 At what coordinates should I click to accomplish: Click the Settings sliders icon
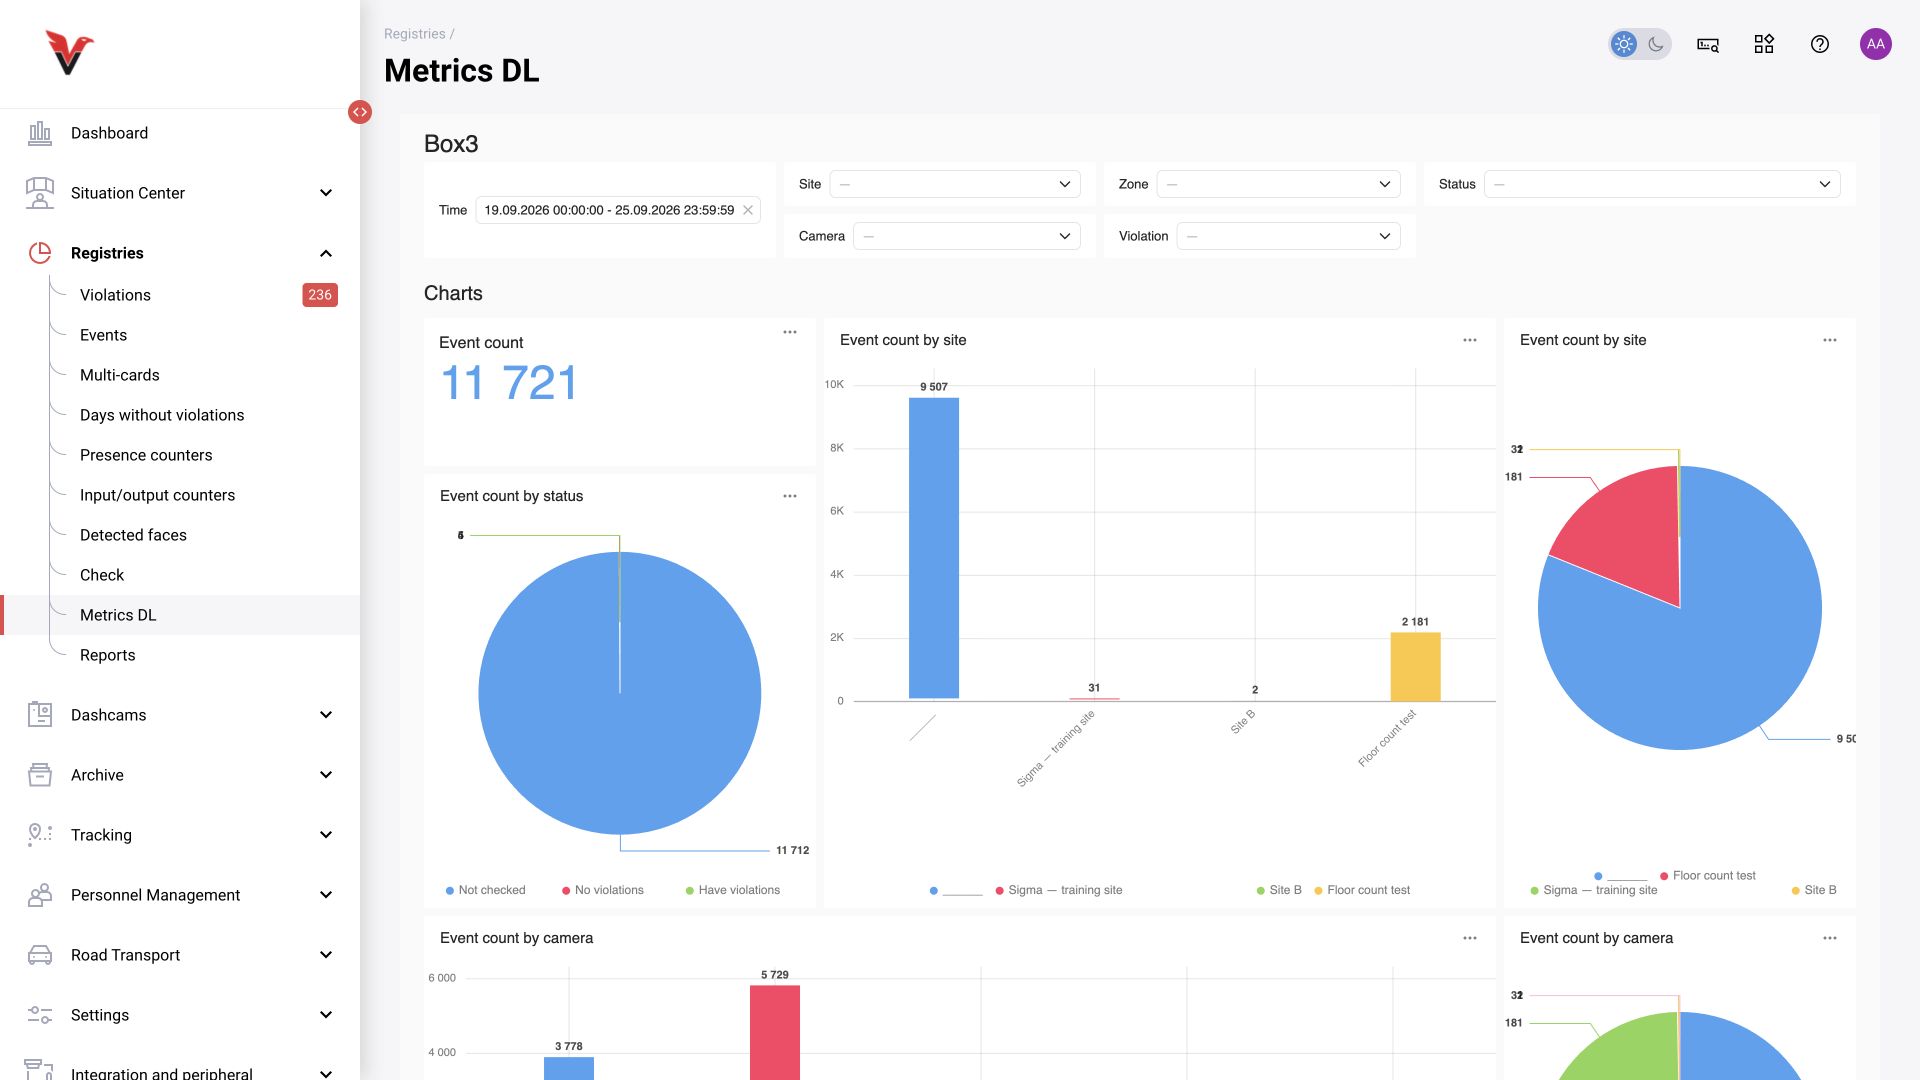[39, 1014]
